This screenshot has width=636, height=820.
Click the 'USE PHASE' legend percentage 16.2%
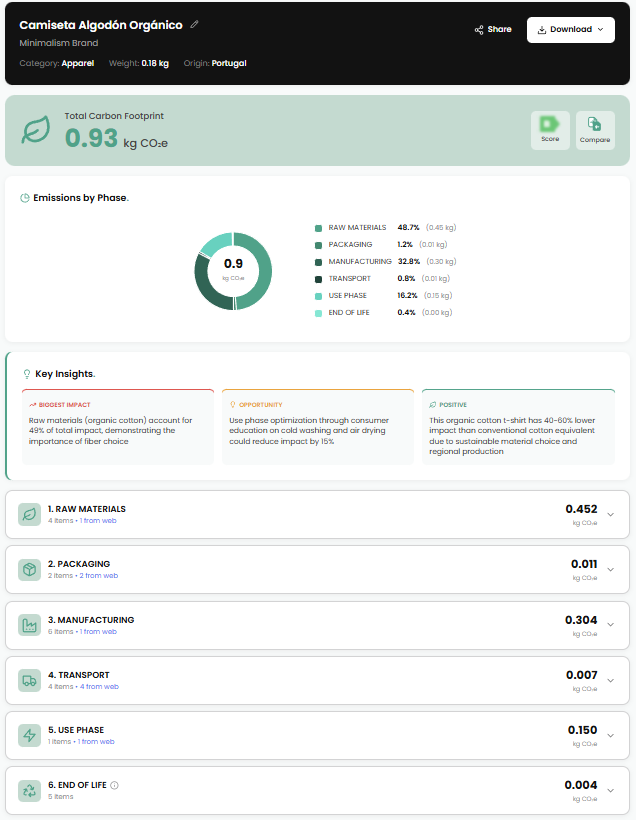[407, 295]
